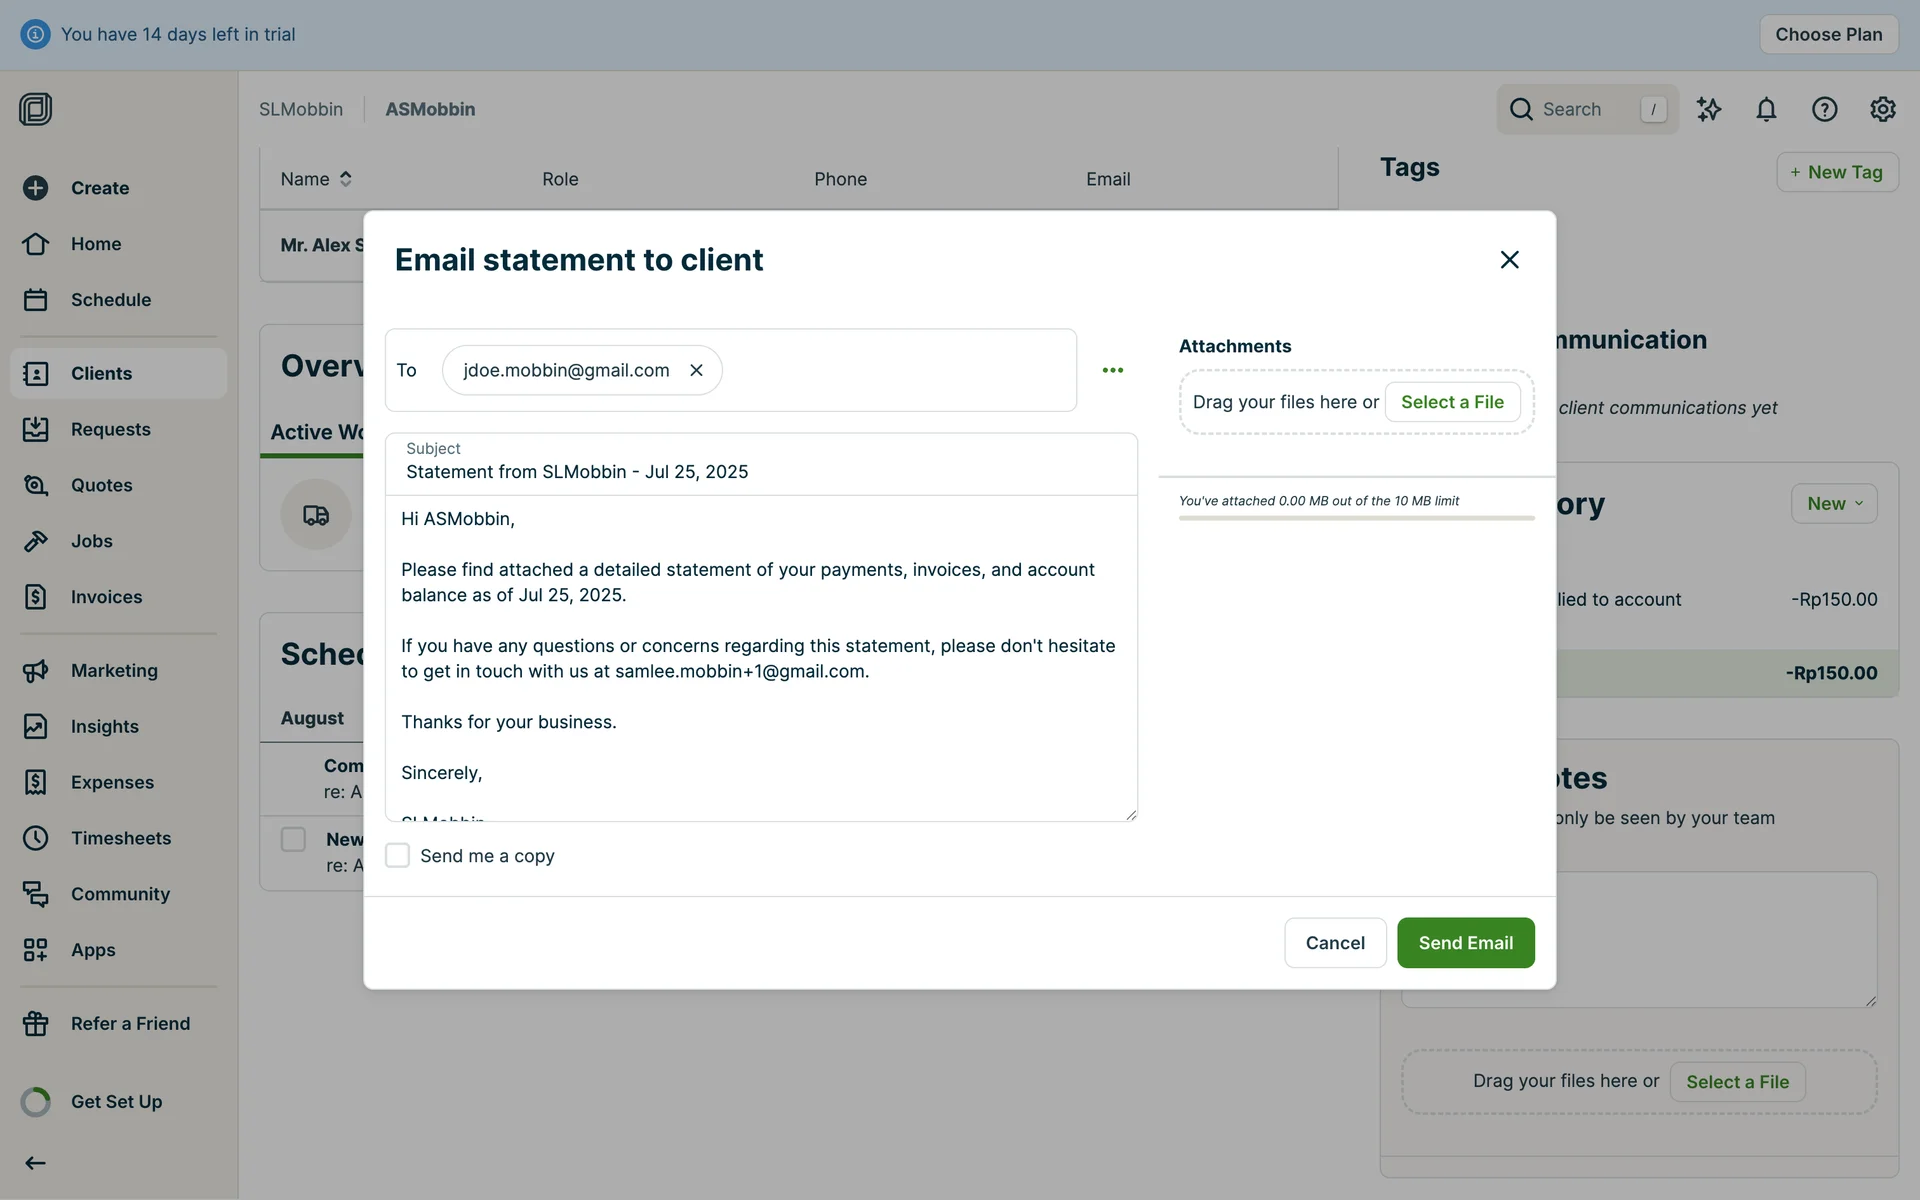1920x1200 pixels.
Task: Open the settings gear icon
Action: (1882, 109)
